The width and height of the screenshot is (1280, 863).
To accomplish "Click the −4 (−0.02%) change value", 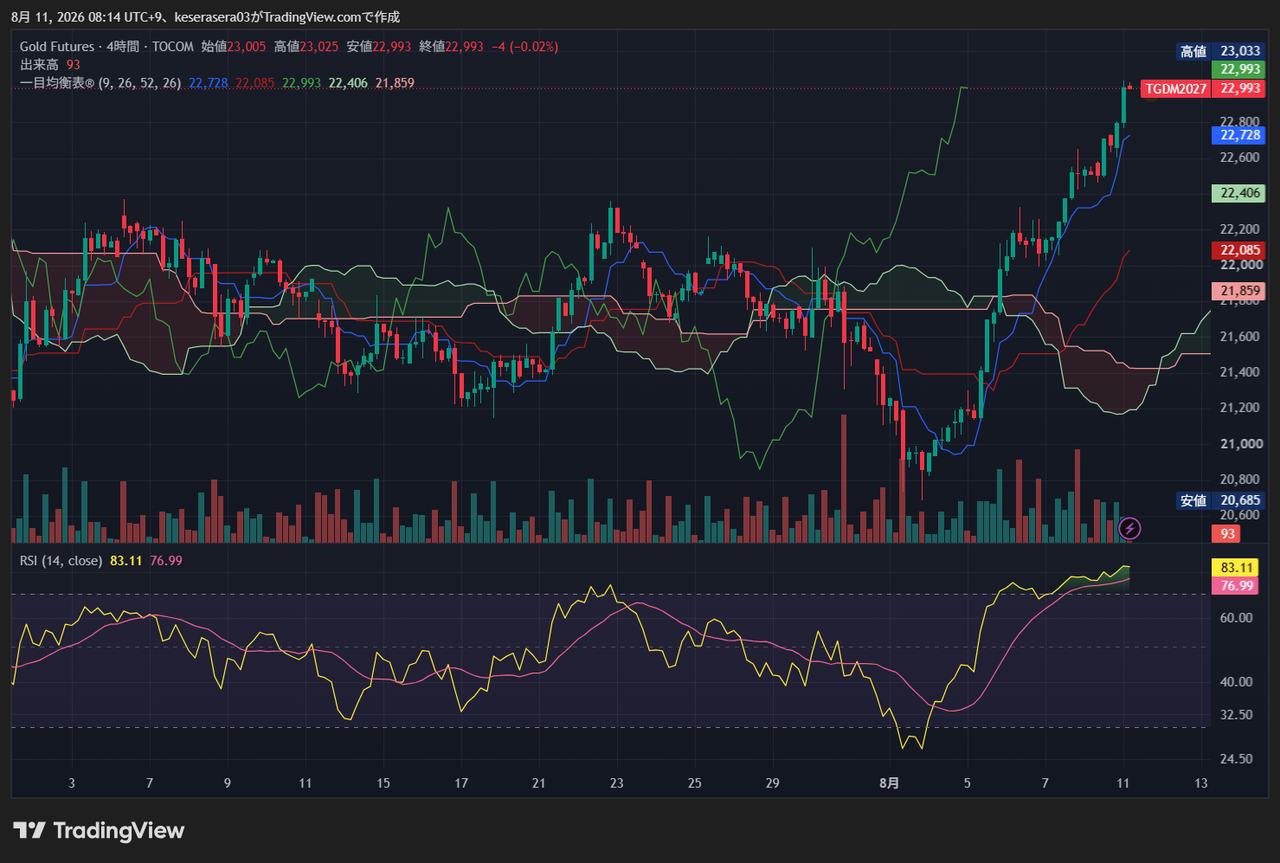I will point(525,47).
